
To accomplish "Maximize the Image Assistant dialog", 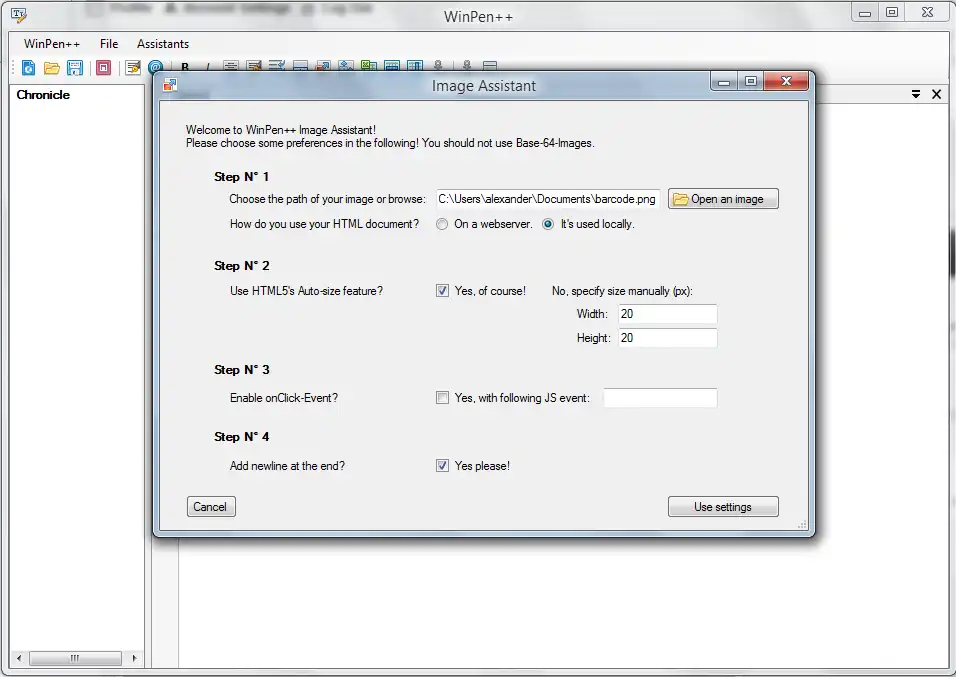I will click(x=751, y=81).
